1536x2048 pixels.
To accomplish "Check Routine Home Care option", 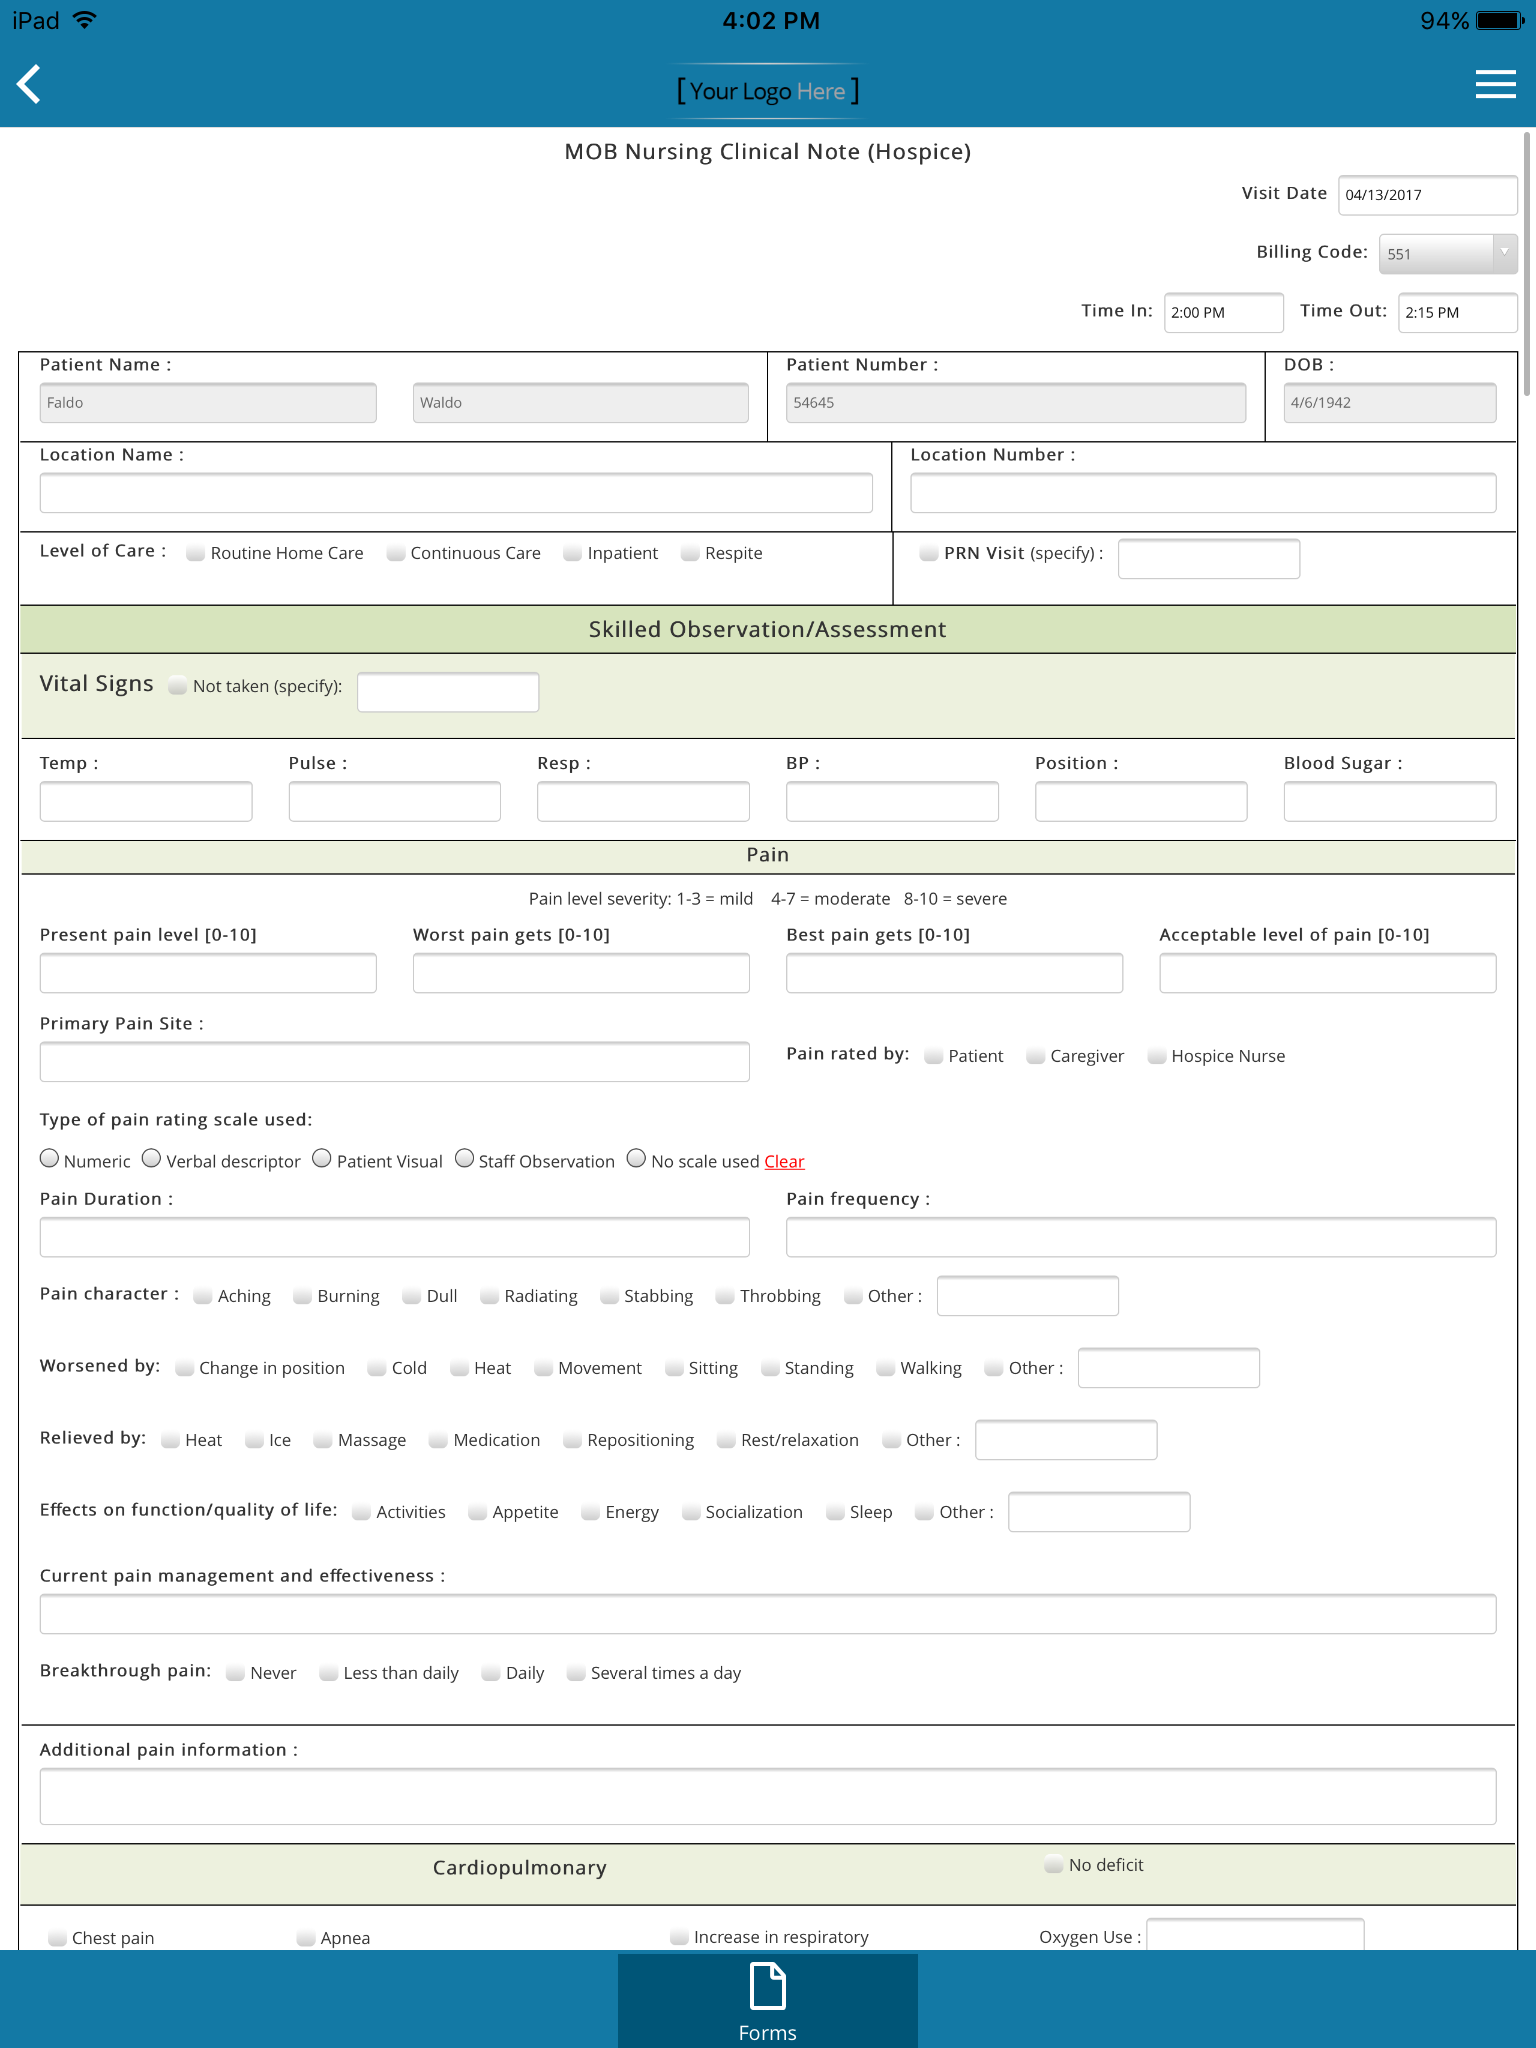I will (196, 554).
